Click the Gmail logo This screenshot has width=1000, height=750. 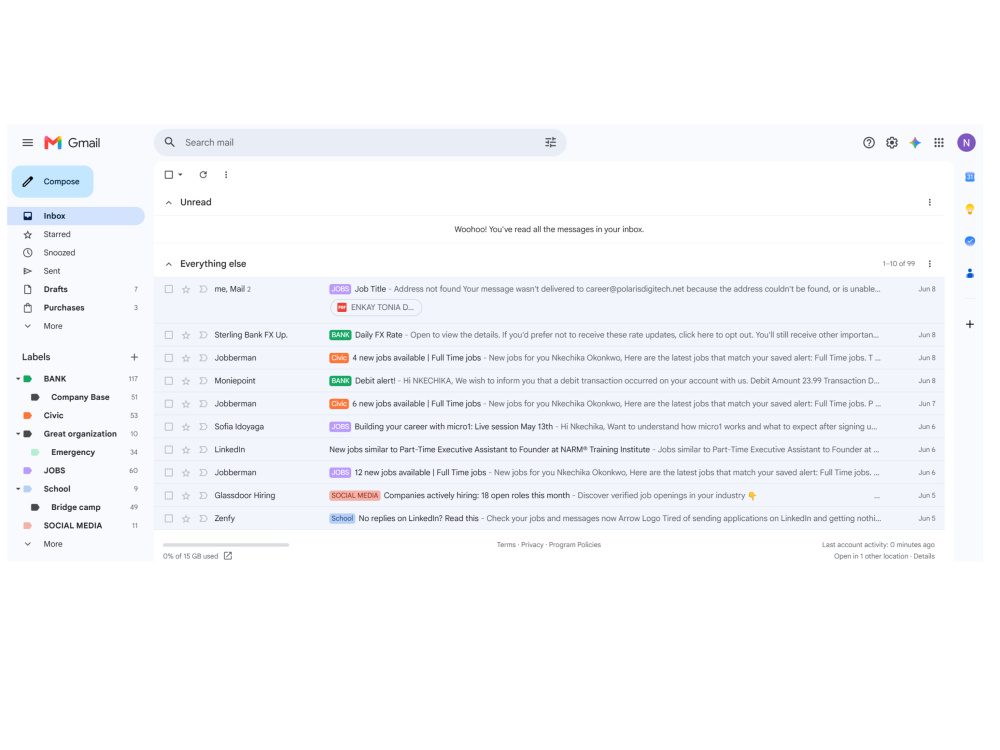[72, 143]
